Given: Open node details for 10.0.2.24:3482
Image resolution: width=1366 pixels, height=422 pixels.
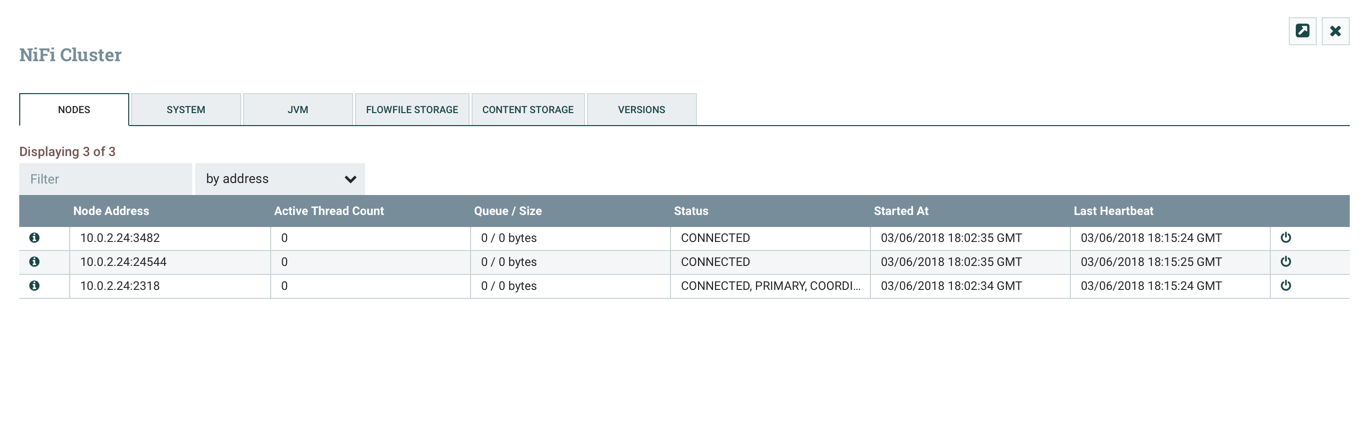Looking at the screenshot, I should (34, 238).
